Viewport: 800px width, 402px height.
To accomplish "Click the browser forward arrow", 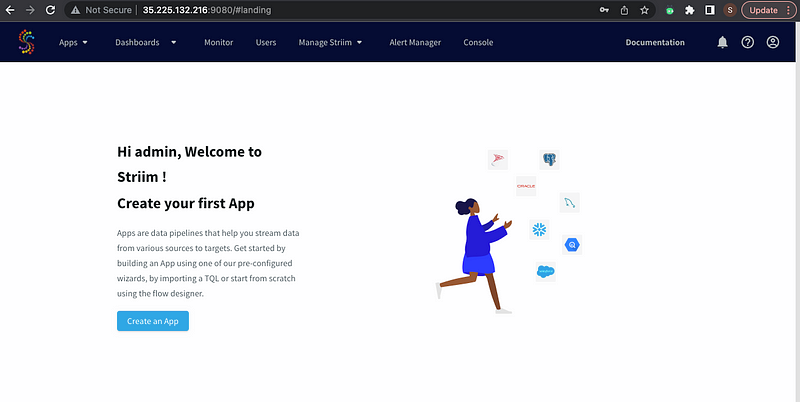I will [x=30, y=10].
